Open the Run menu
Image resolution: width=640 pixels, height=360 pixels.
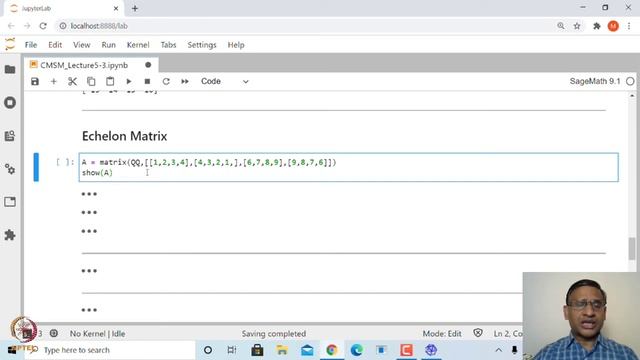click(x=109, y=45)
